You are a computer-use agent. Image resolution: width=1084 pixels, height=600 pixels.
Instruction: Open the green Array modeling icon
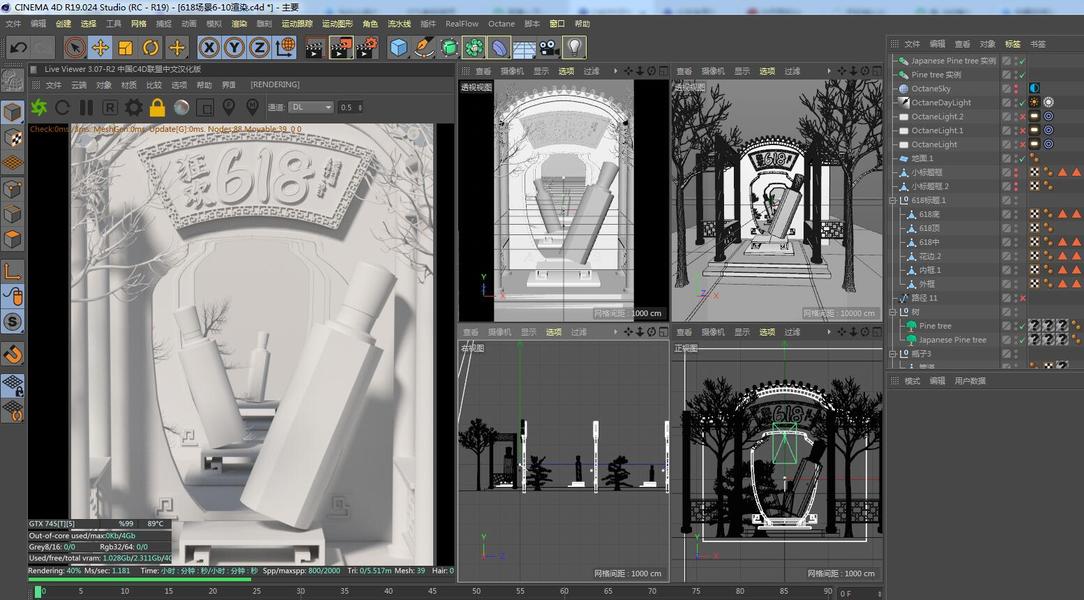pos(474,48)
